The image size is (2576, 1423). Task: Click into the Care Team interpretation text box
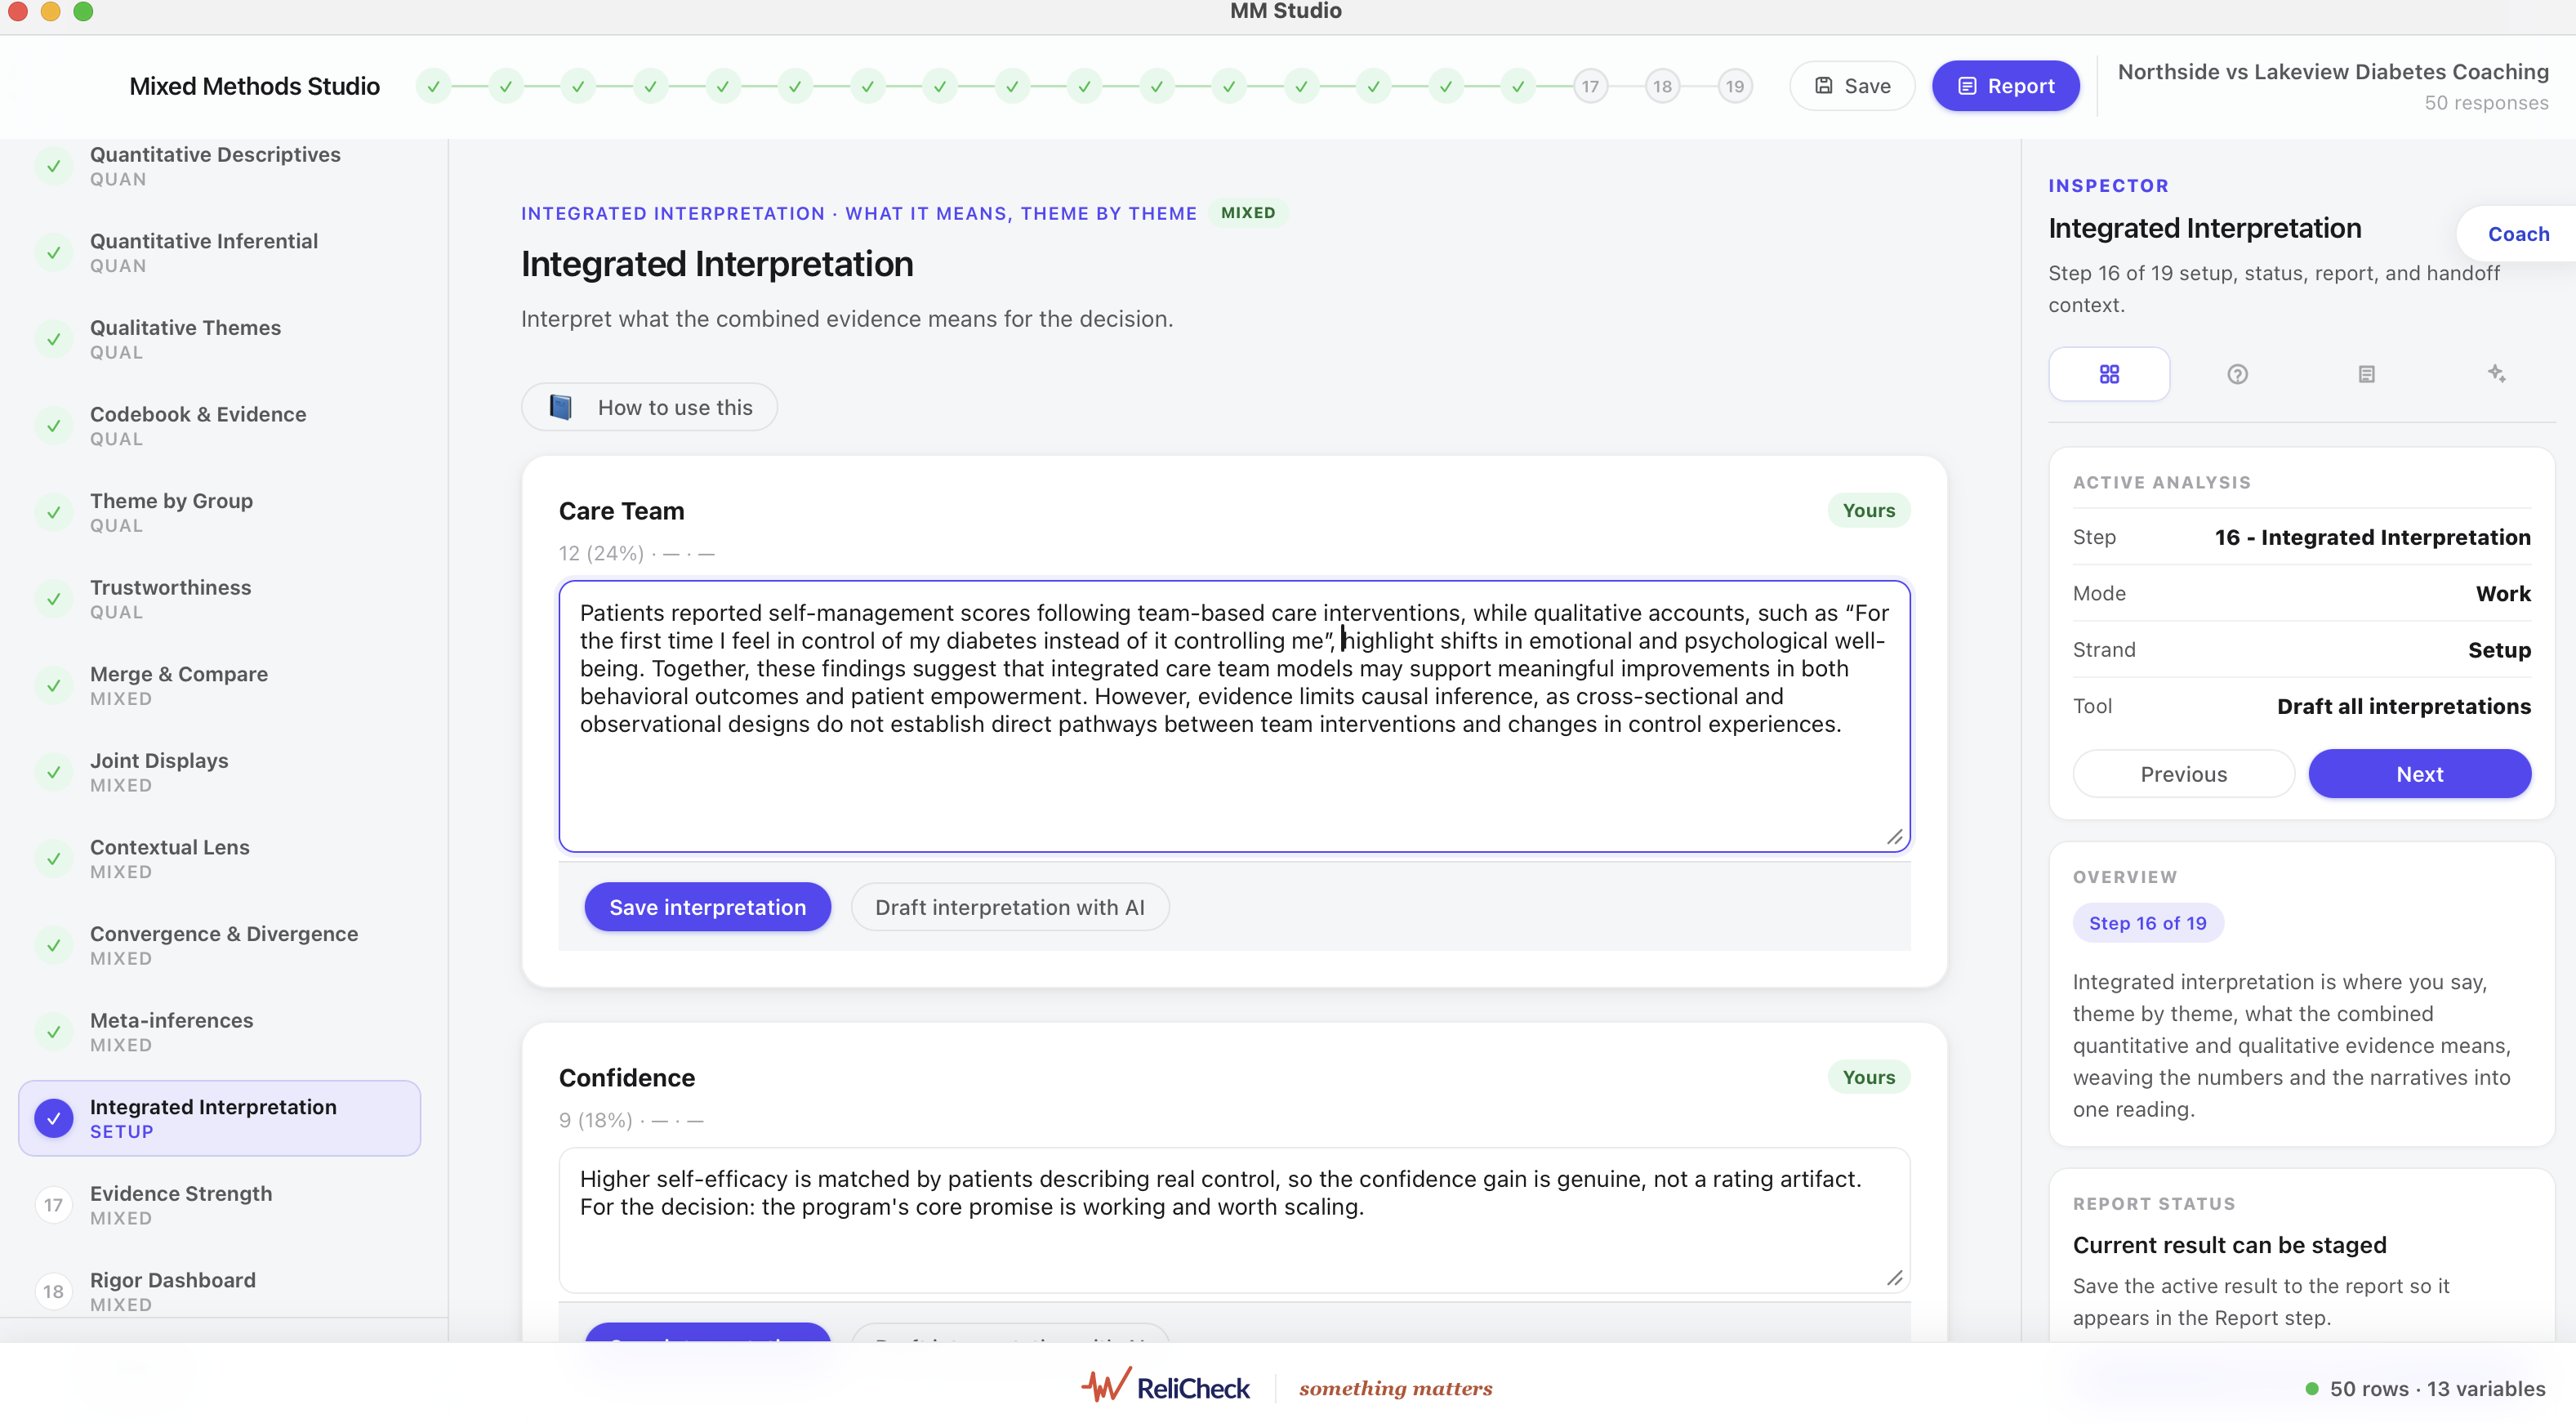[1234, 716]
